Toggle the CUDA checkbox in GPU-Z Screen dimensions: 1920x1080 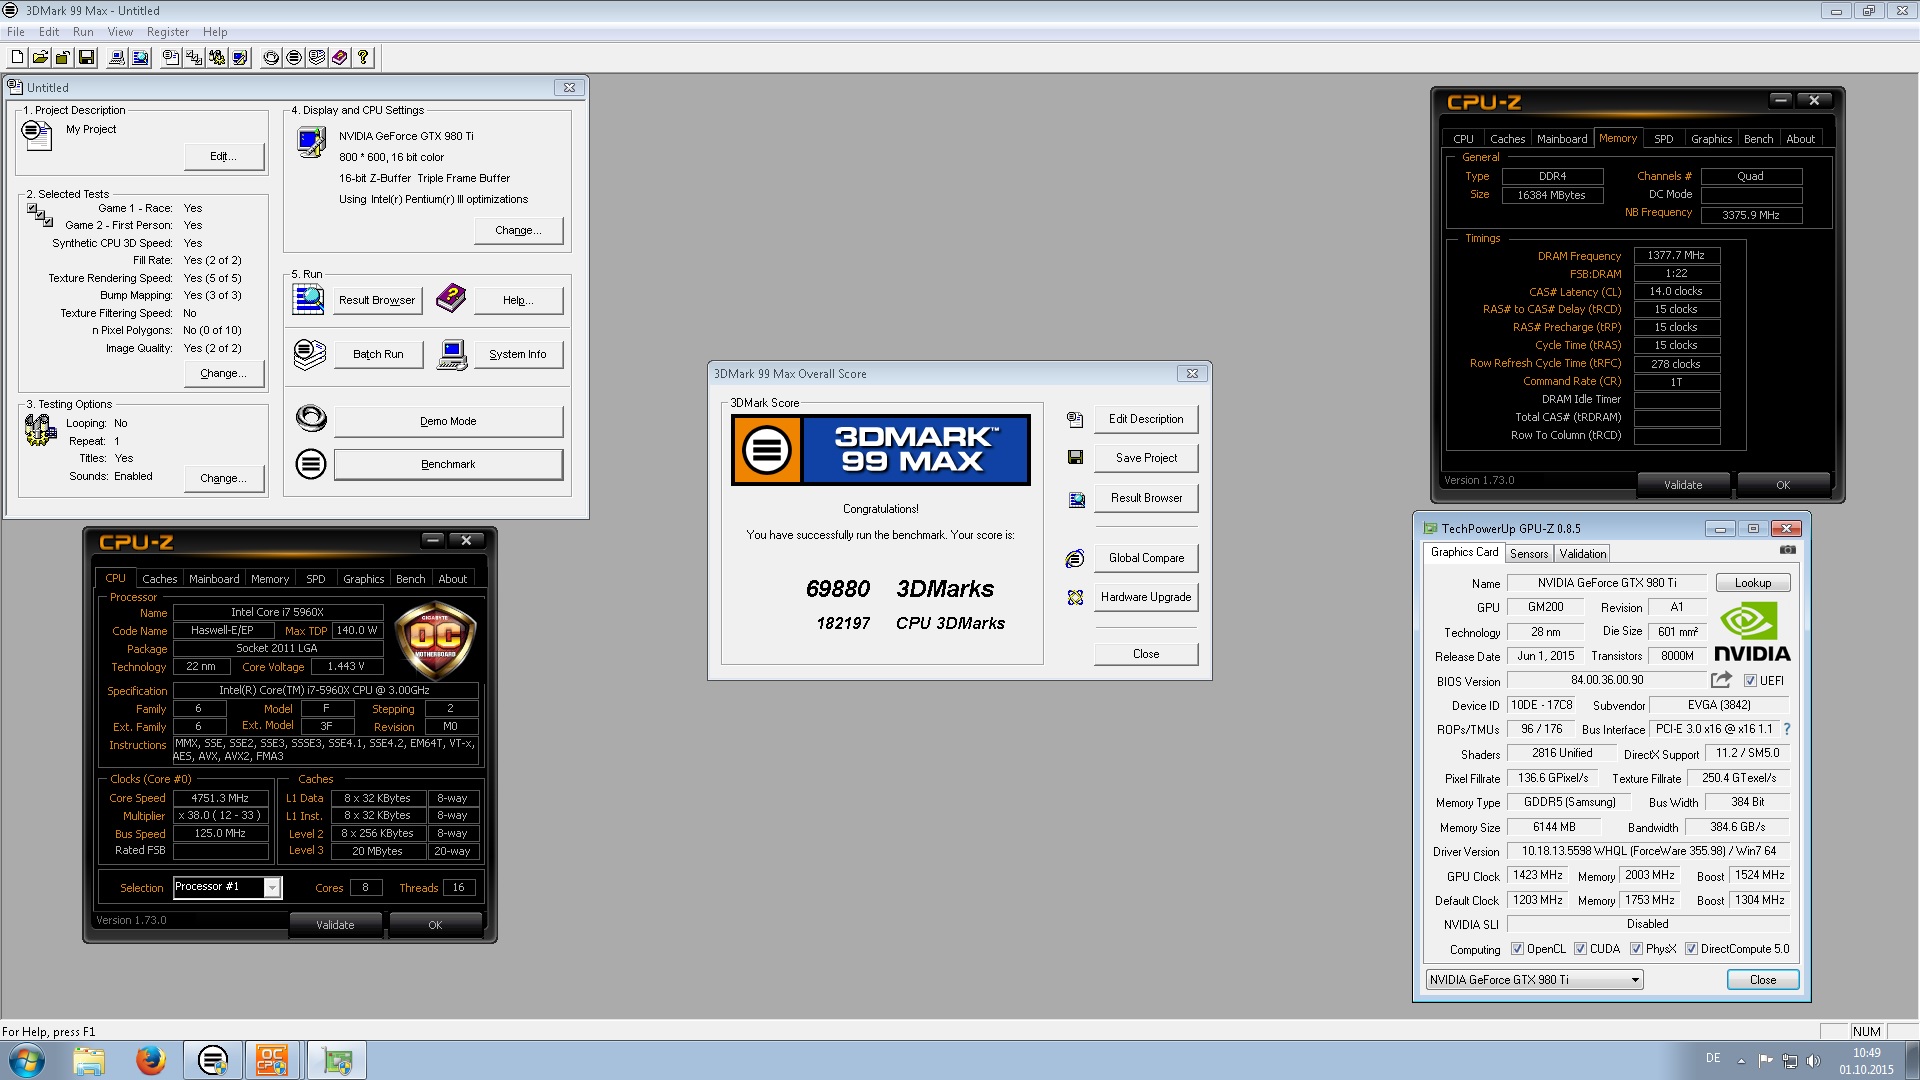[x=1580, y=949]
